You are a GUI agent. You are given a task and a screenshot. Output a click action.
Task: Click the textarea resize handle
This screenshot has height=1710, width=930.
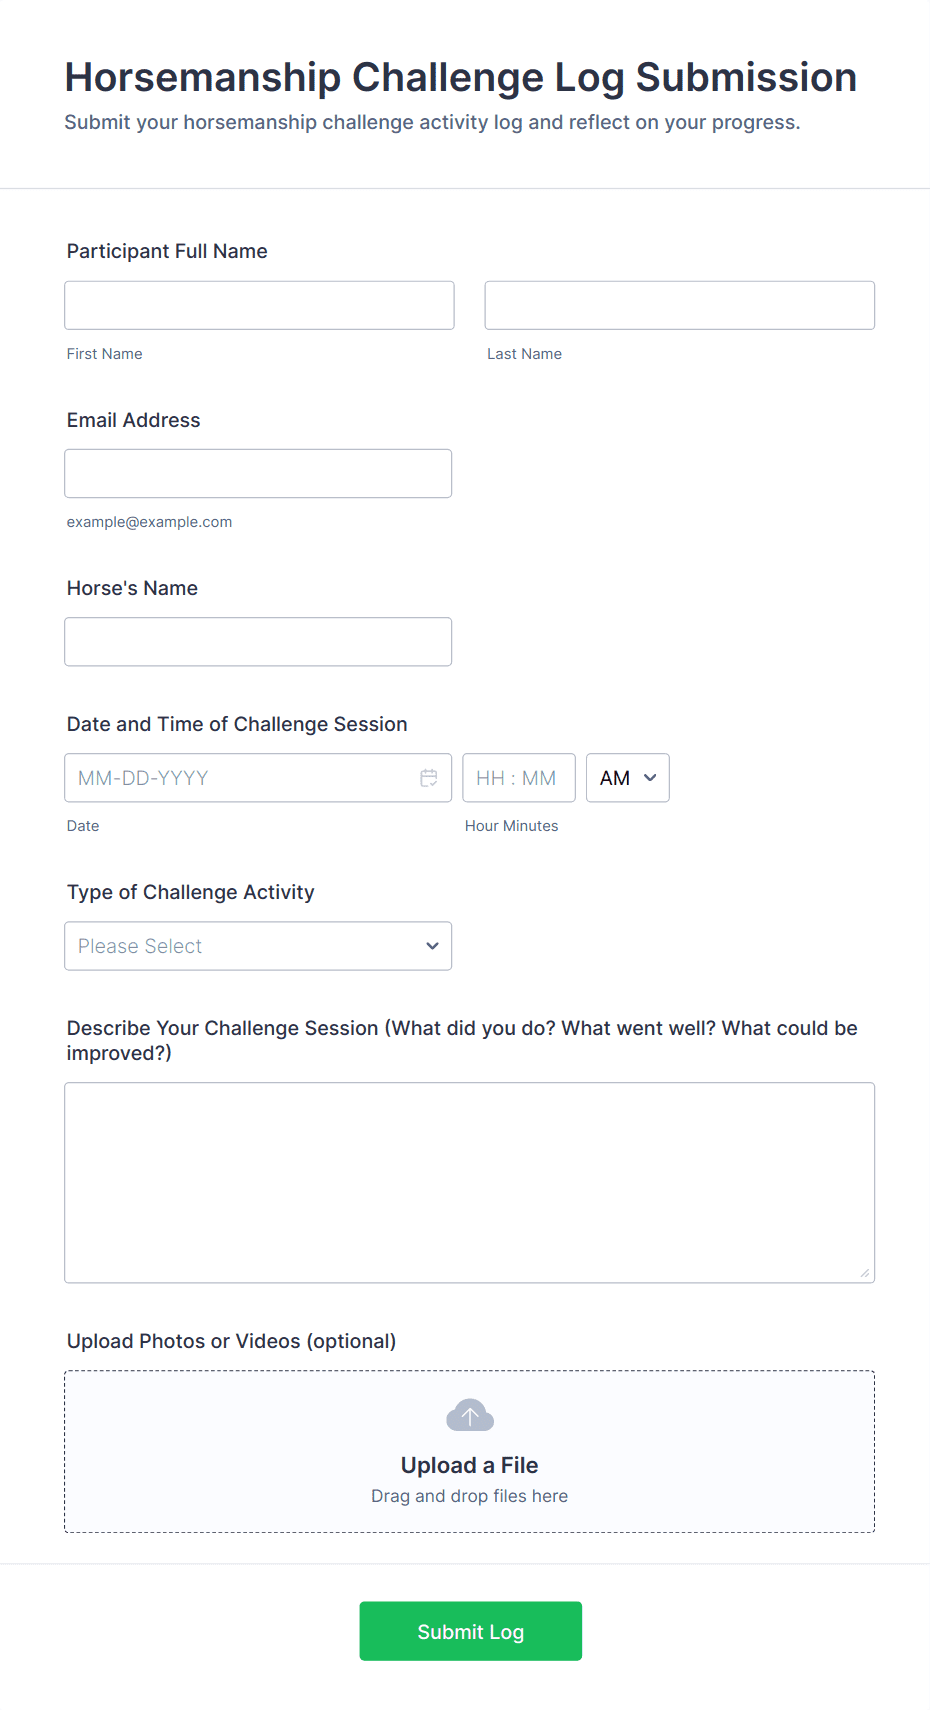point(865,1273)
